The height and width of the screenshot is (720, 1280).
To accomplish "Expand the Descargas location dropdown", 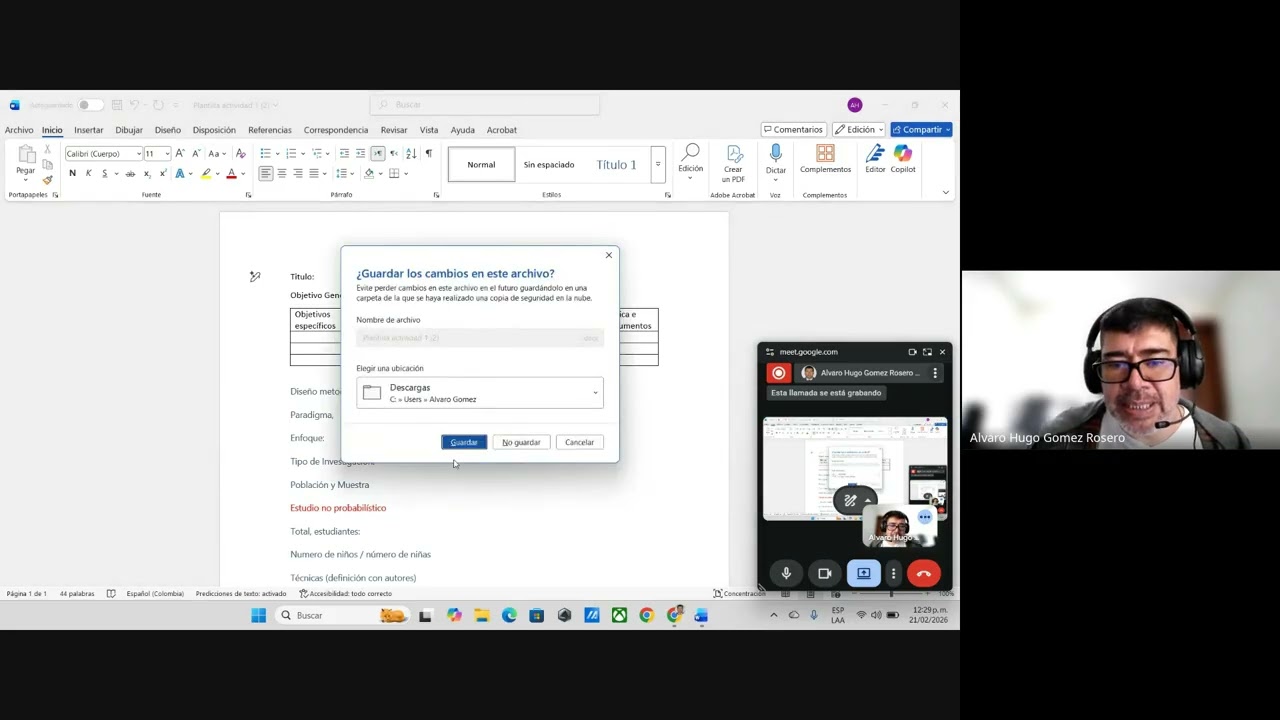I will [595, 393].
